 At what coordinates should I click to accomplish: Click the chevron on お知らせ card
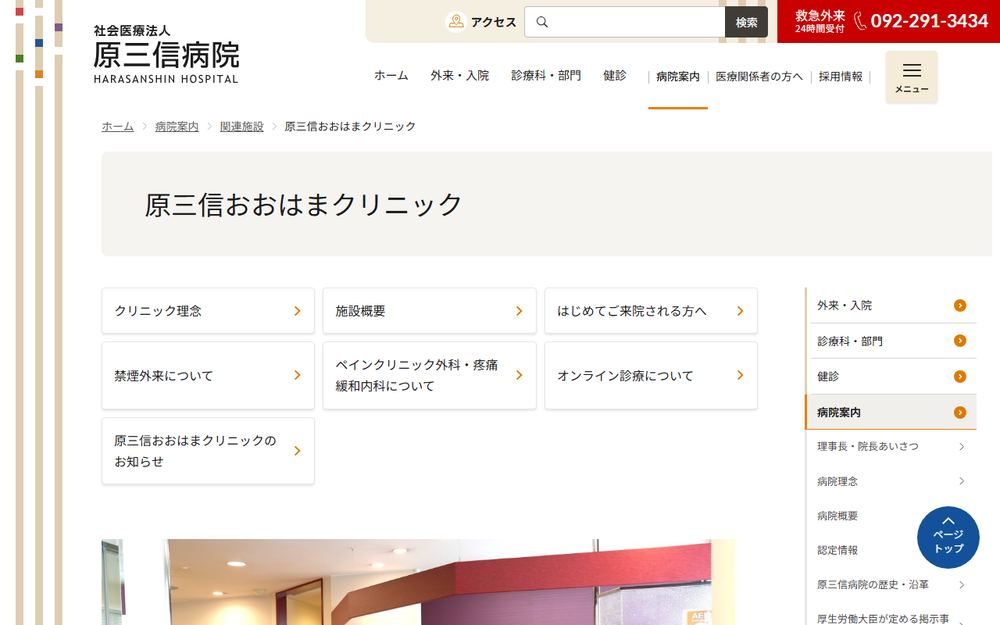coord(297,451)
